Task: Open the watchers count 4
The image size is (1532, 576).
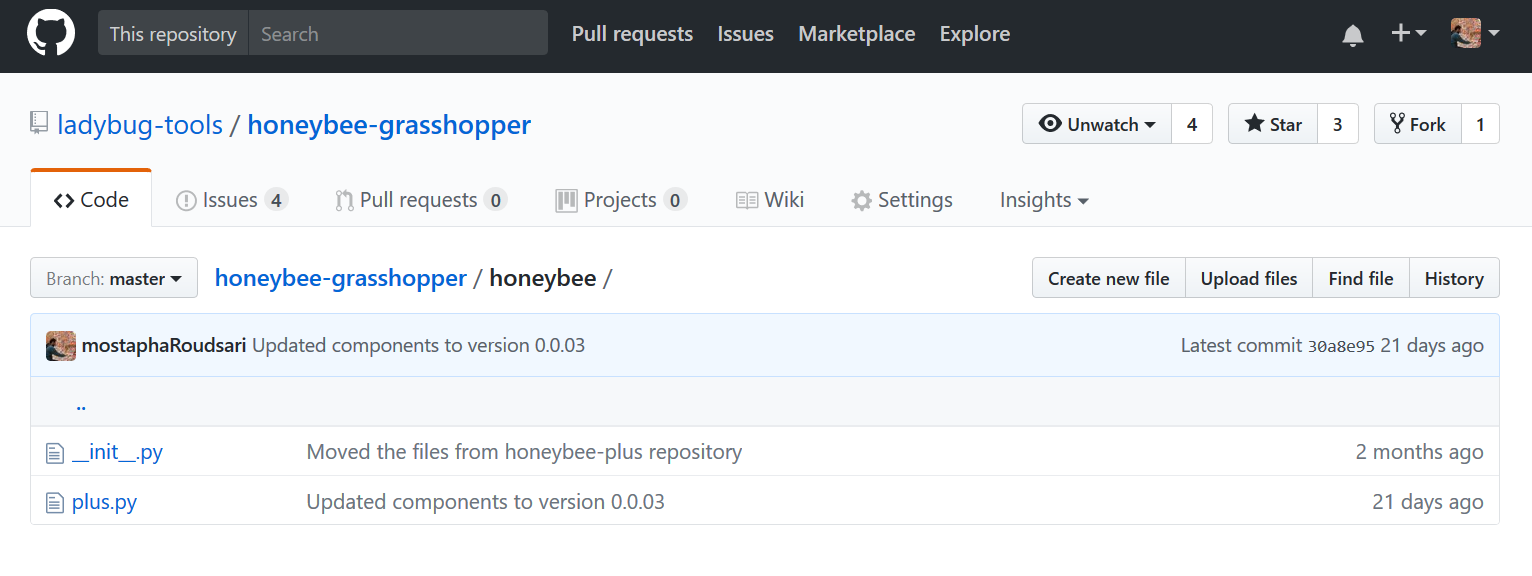Action: click(x=1192, y=124)
